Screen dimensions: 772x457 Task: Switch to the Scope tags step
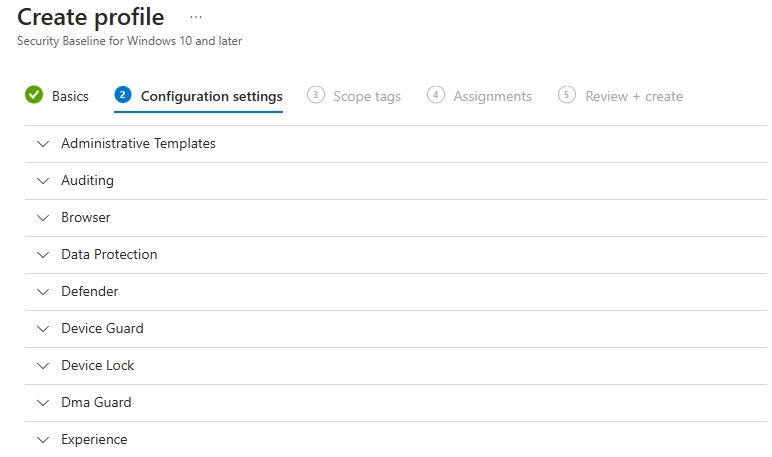367,97
